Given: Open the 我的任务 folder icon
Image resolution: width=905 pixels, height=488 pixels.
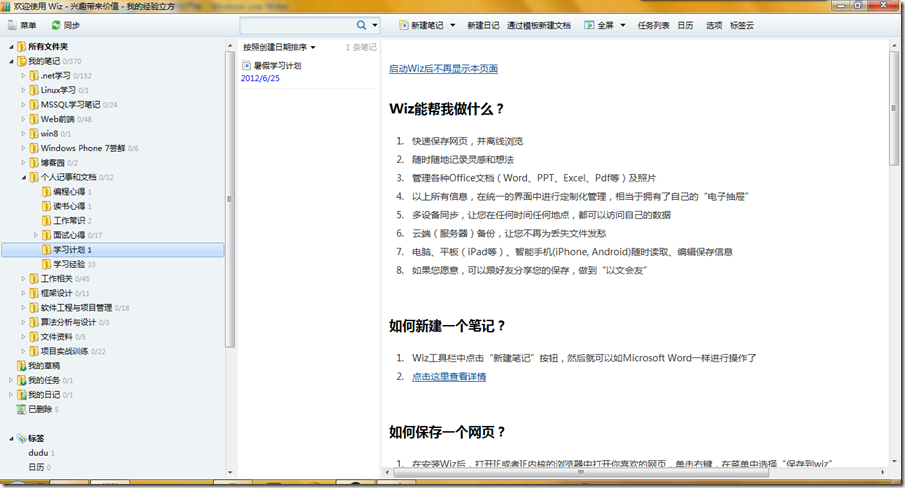Looking at the screenshot, I should (x=21, y=380).
